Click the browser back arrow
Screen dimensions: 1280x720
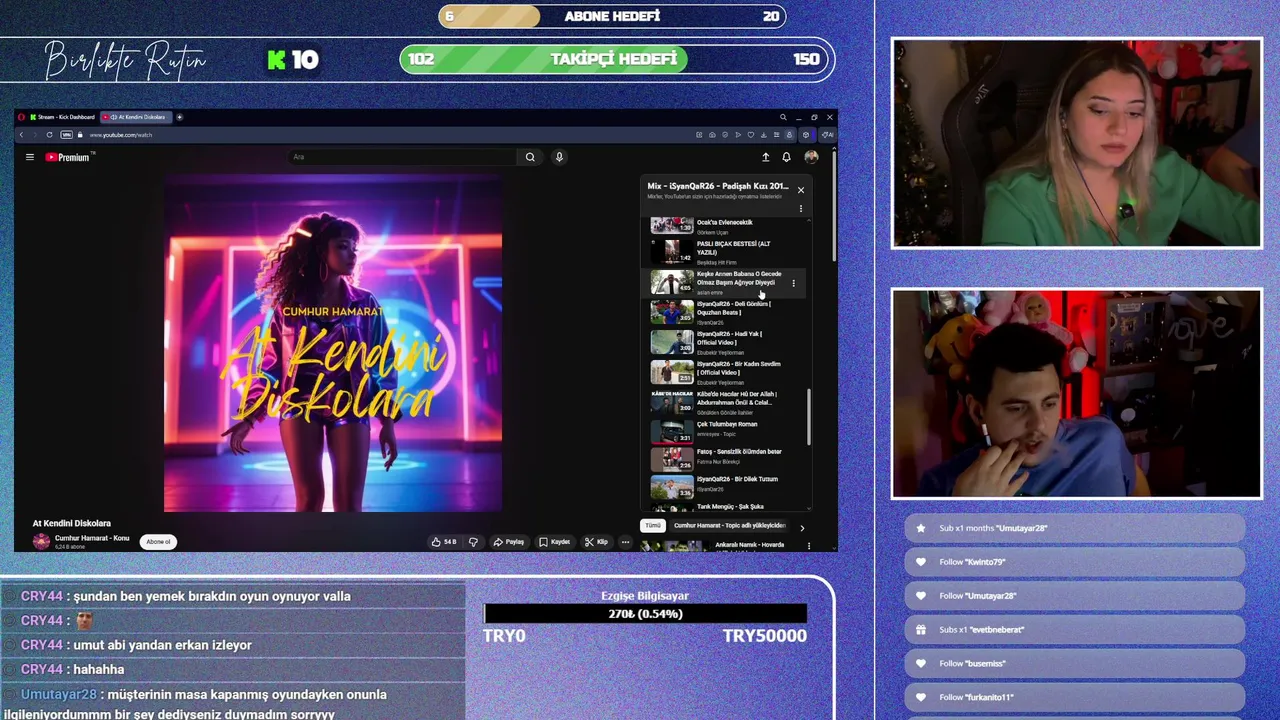[21, 135]
